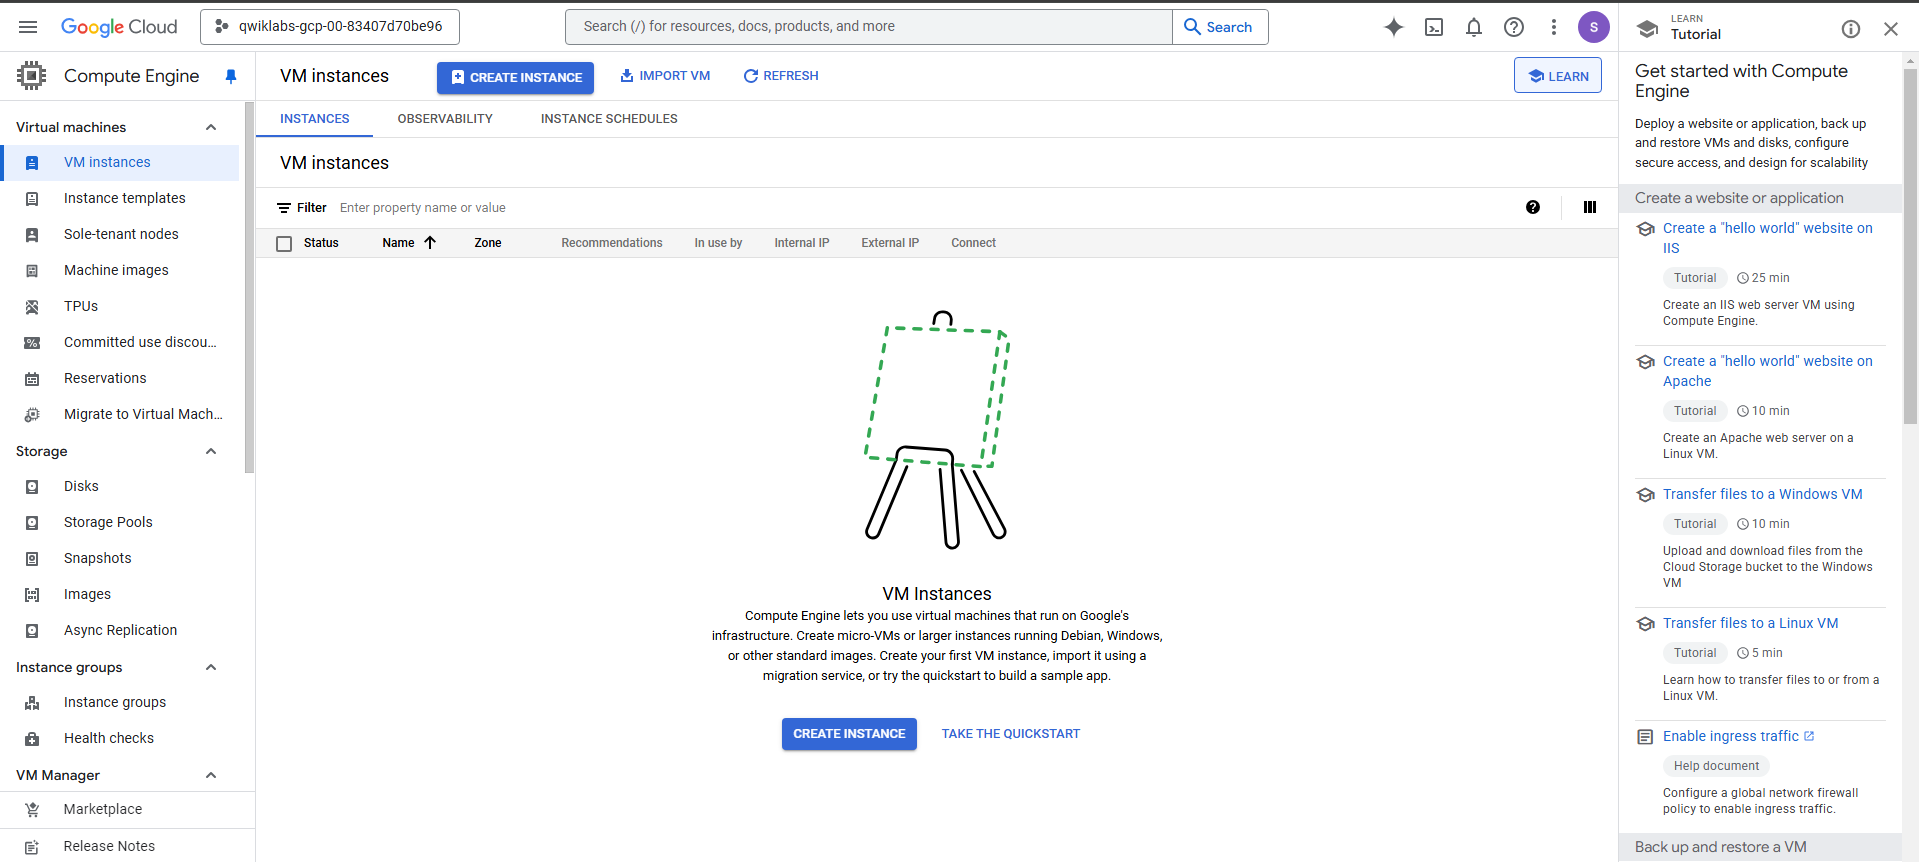1919x862 pixels.
Task: Open the account avatar labeled S
Action: pyautogui.click(x=1594, y=27)
